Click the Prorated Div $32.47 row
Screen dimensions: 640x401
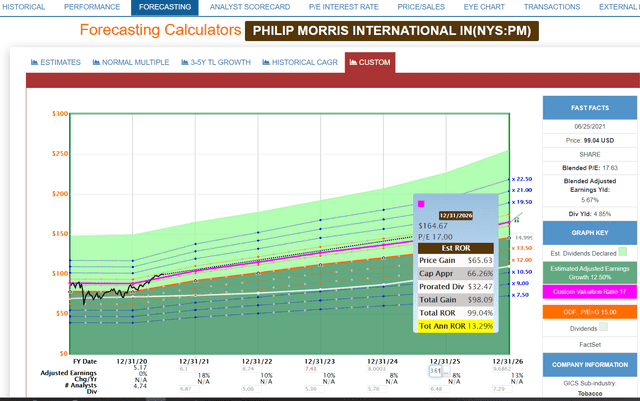456,287
